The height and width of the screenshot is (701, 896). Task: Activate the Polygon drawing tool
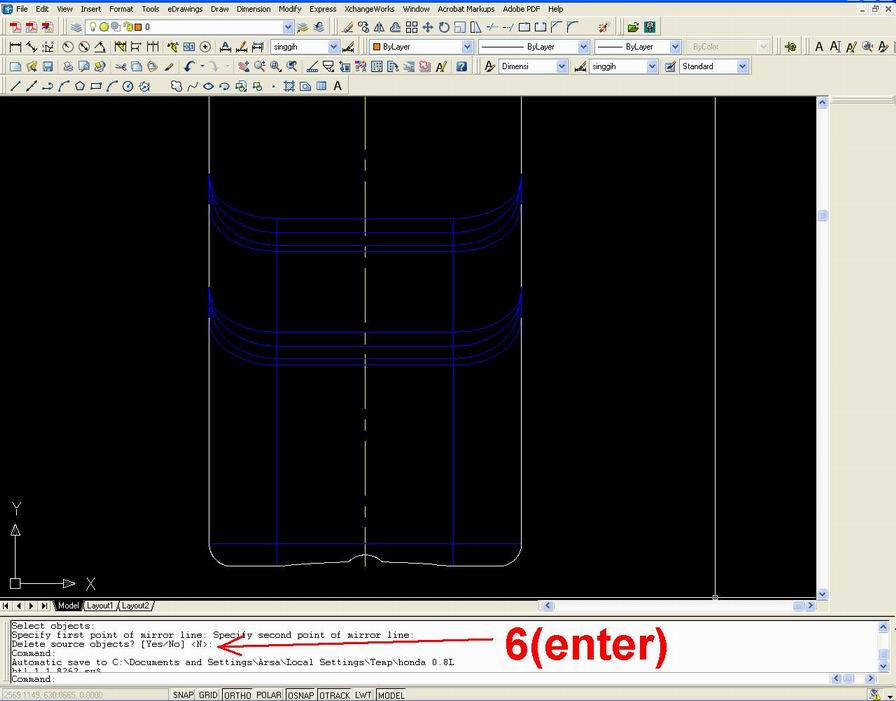(80, 86)
